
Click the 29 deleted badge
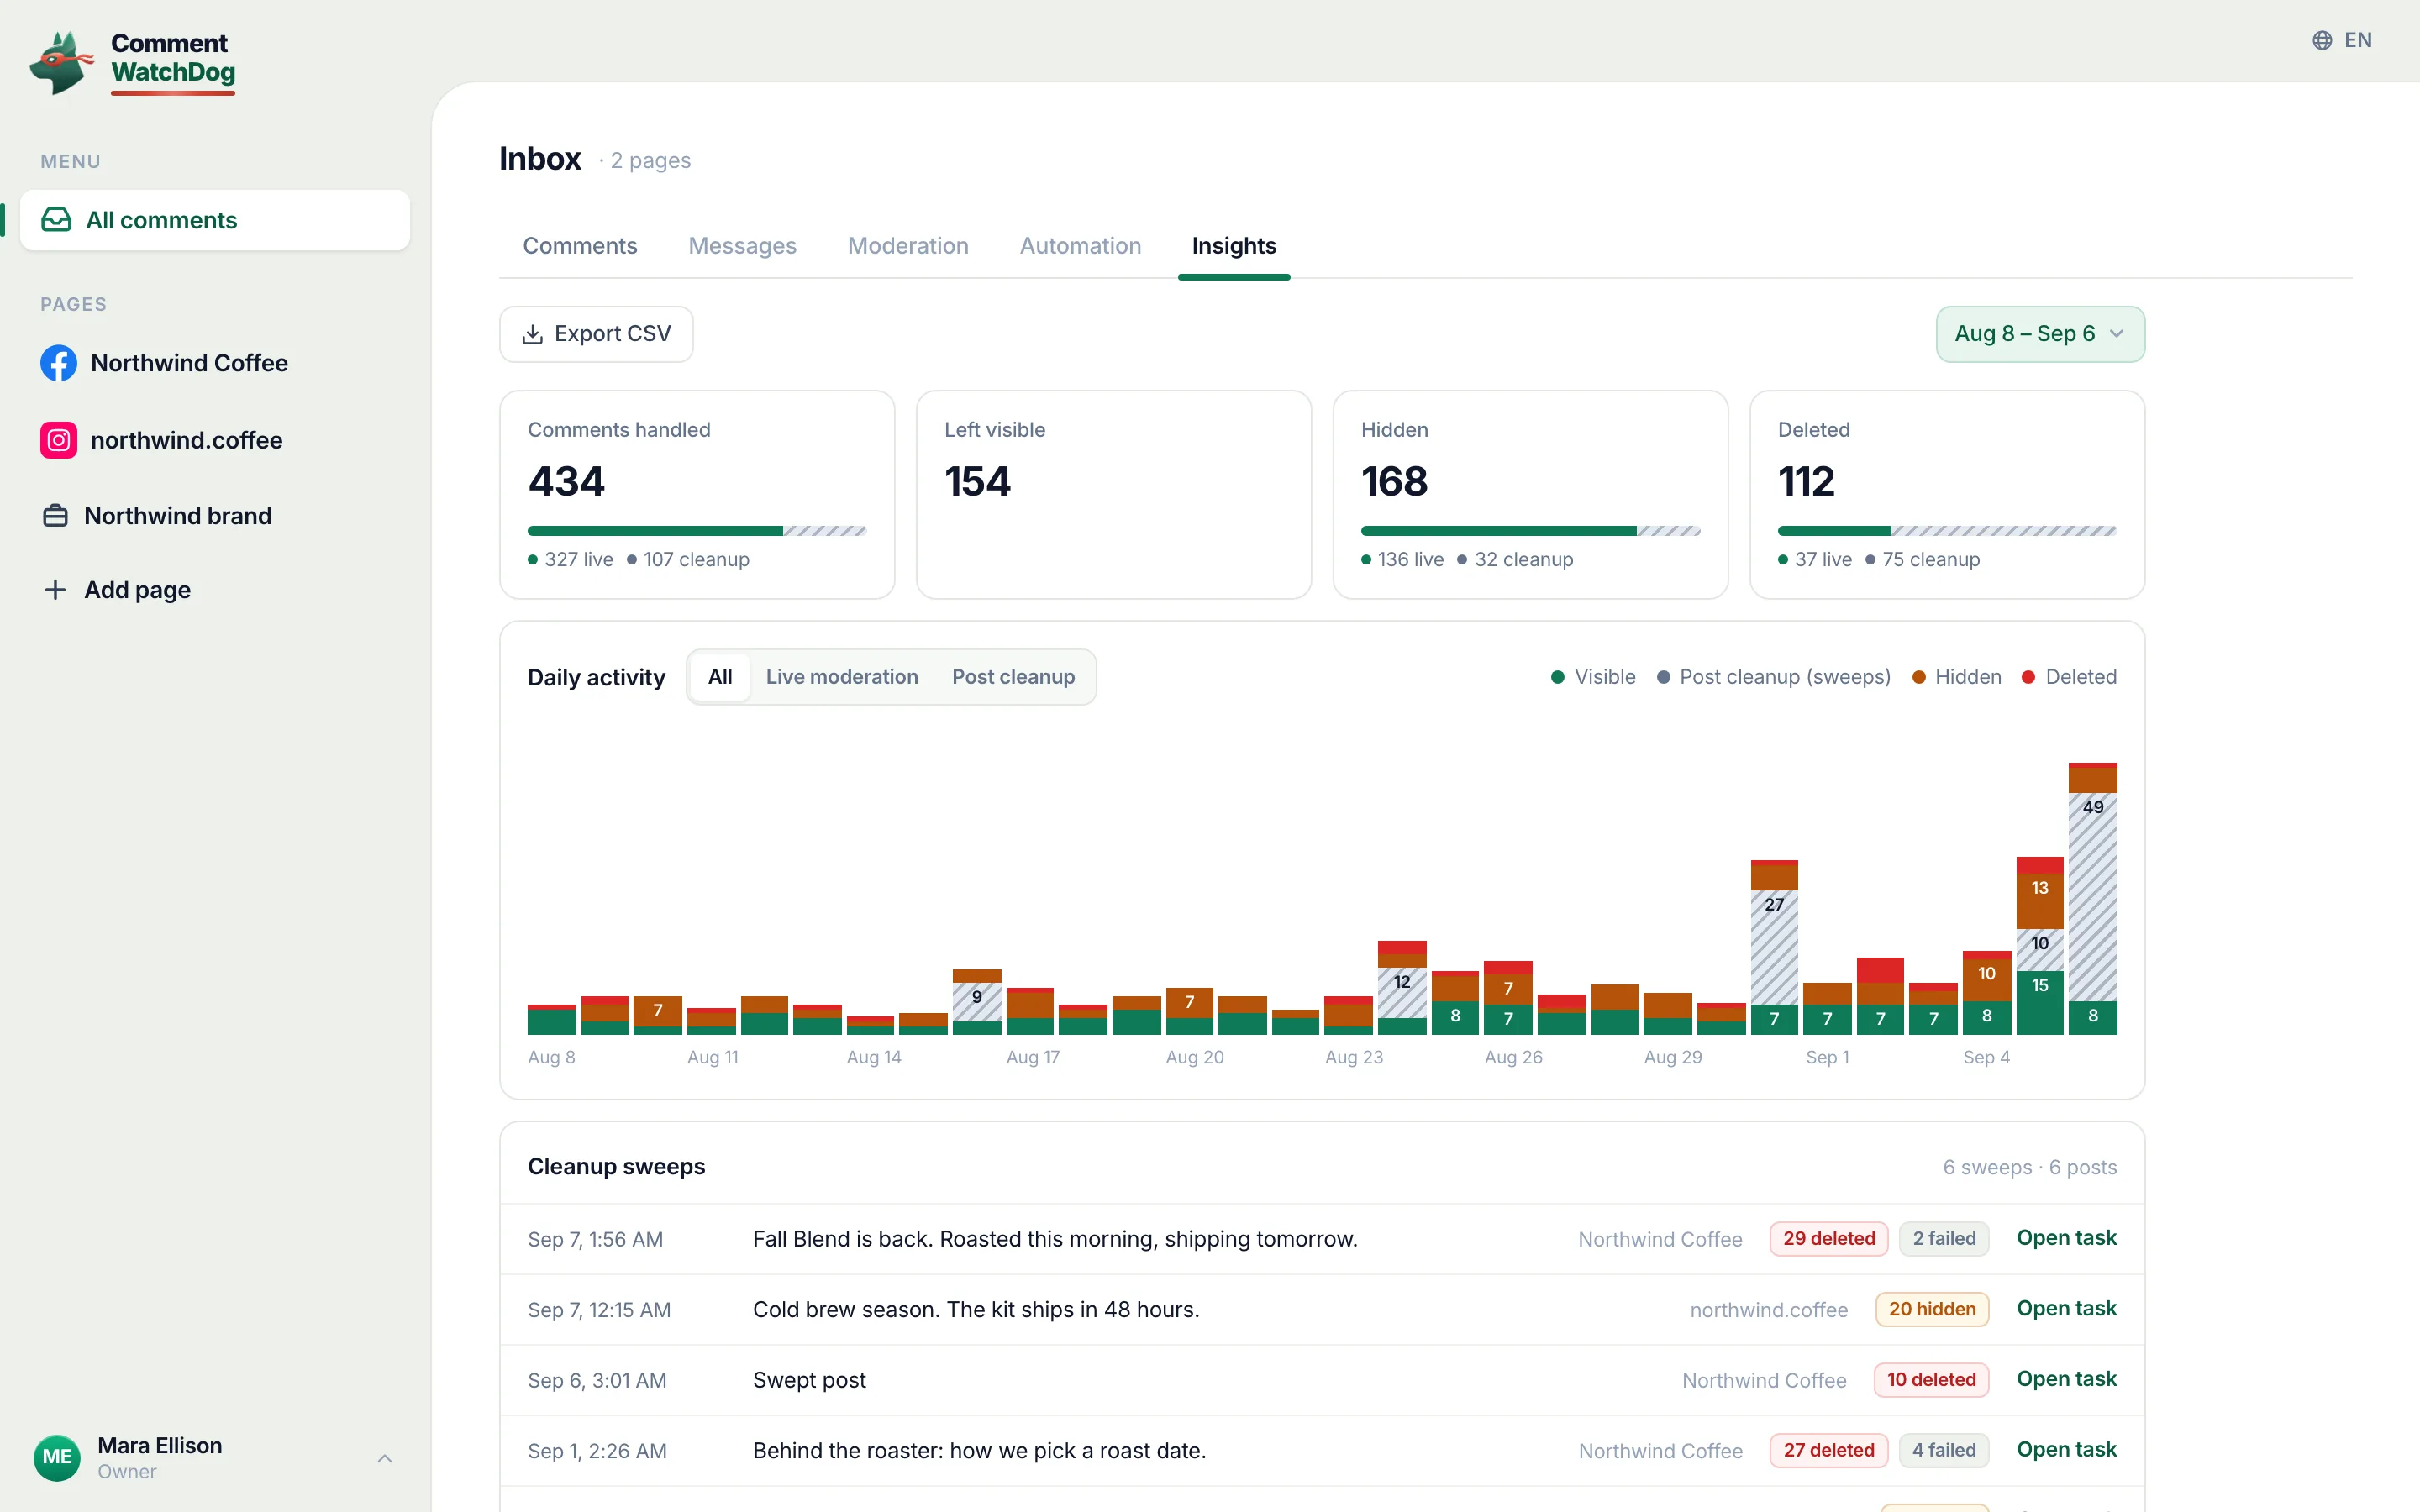coord(1828,1239)
